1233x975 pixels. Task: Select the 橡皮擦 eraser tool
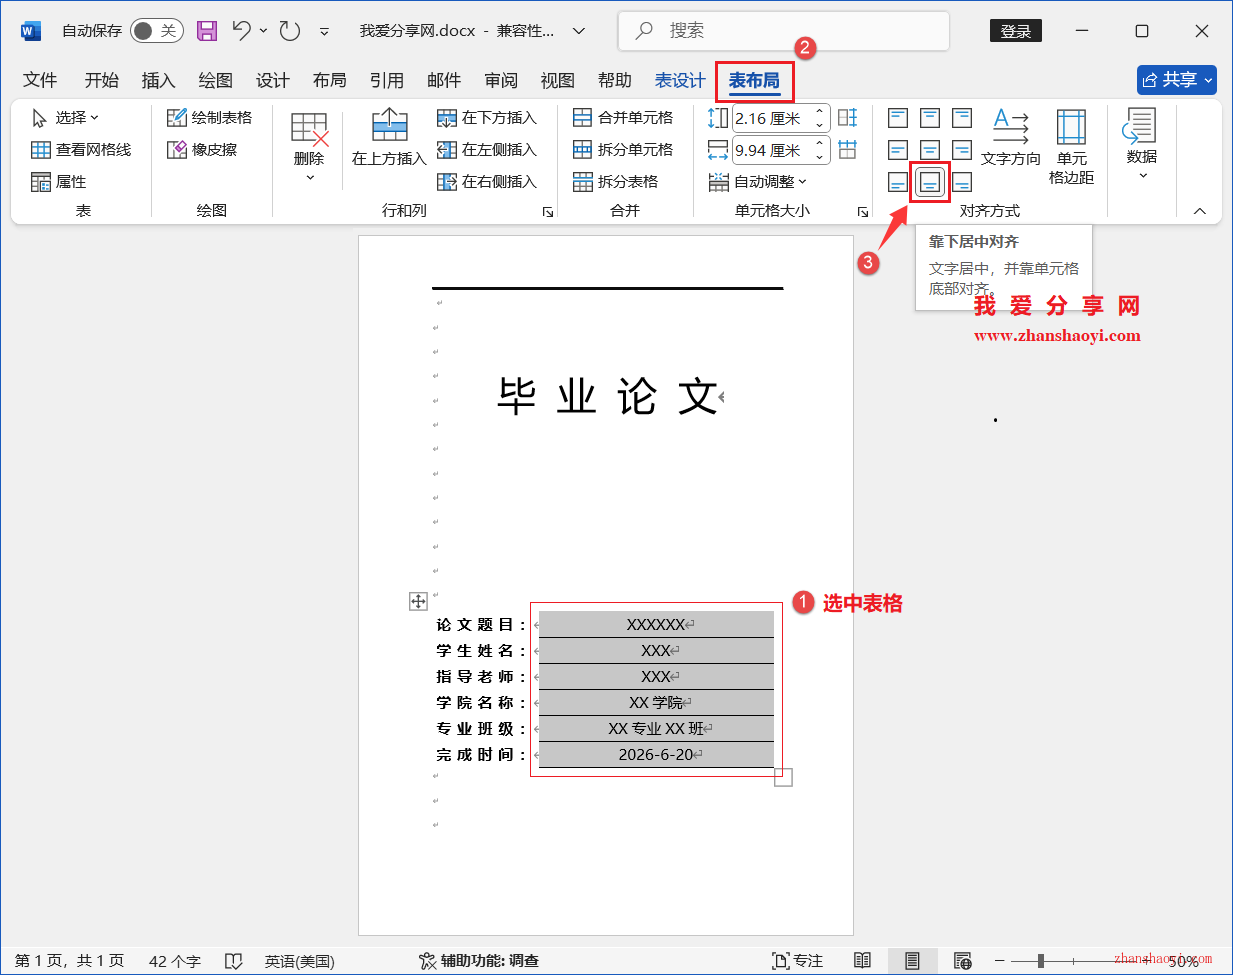[202, 150]
